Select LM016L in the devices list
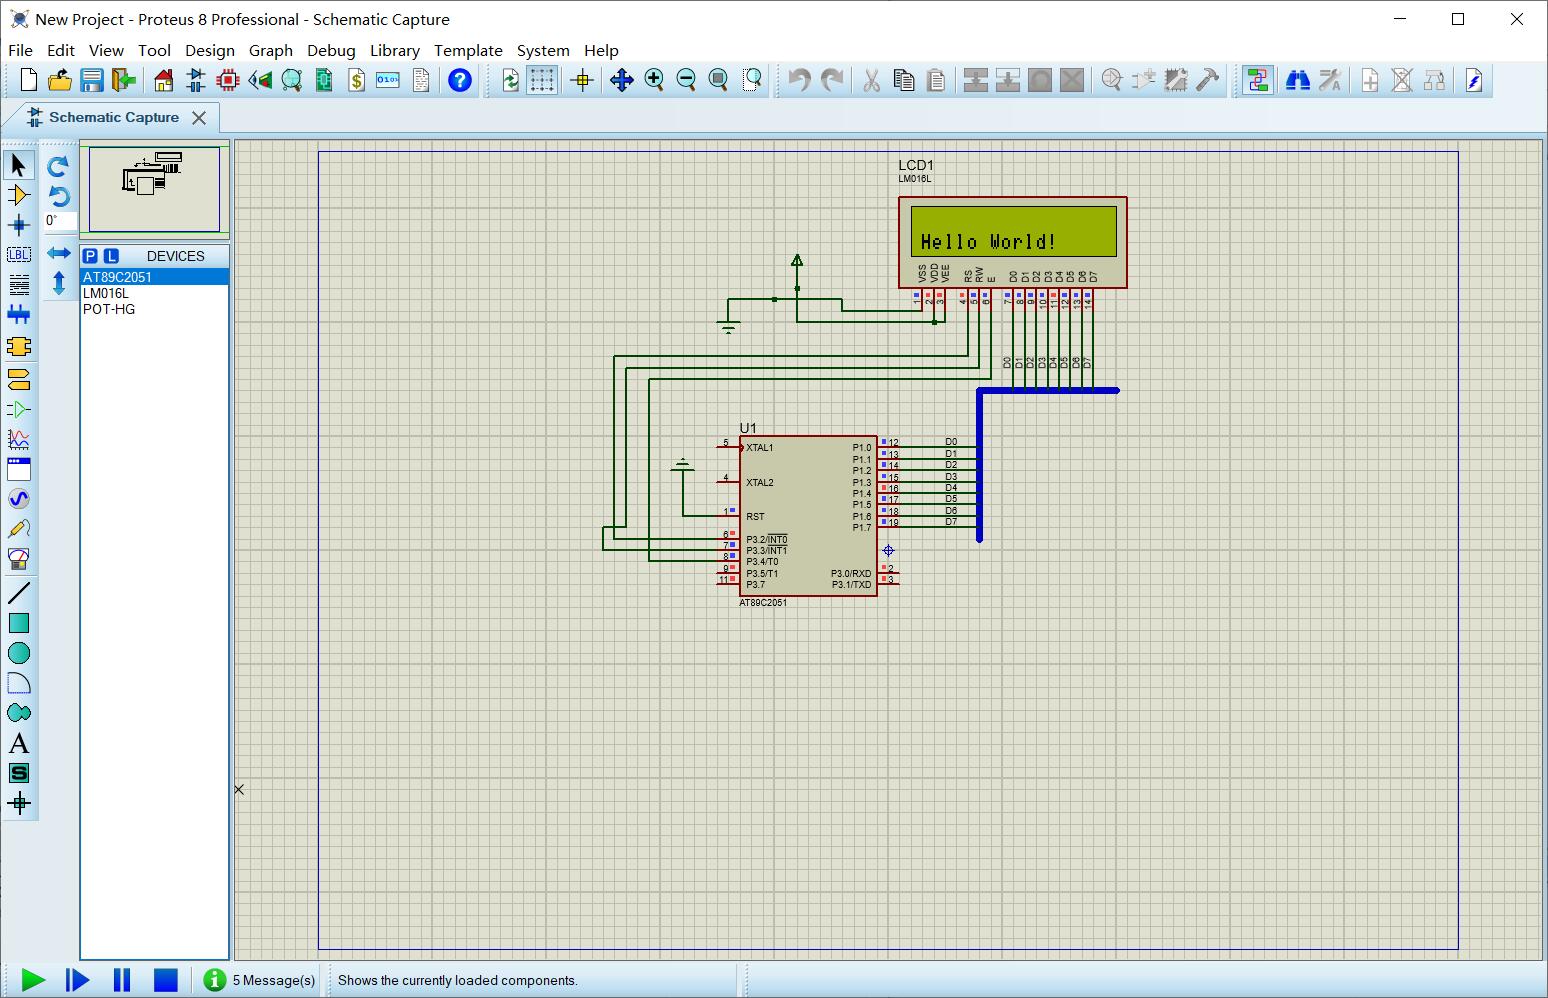The image size is (1548, 998). 154,293
